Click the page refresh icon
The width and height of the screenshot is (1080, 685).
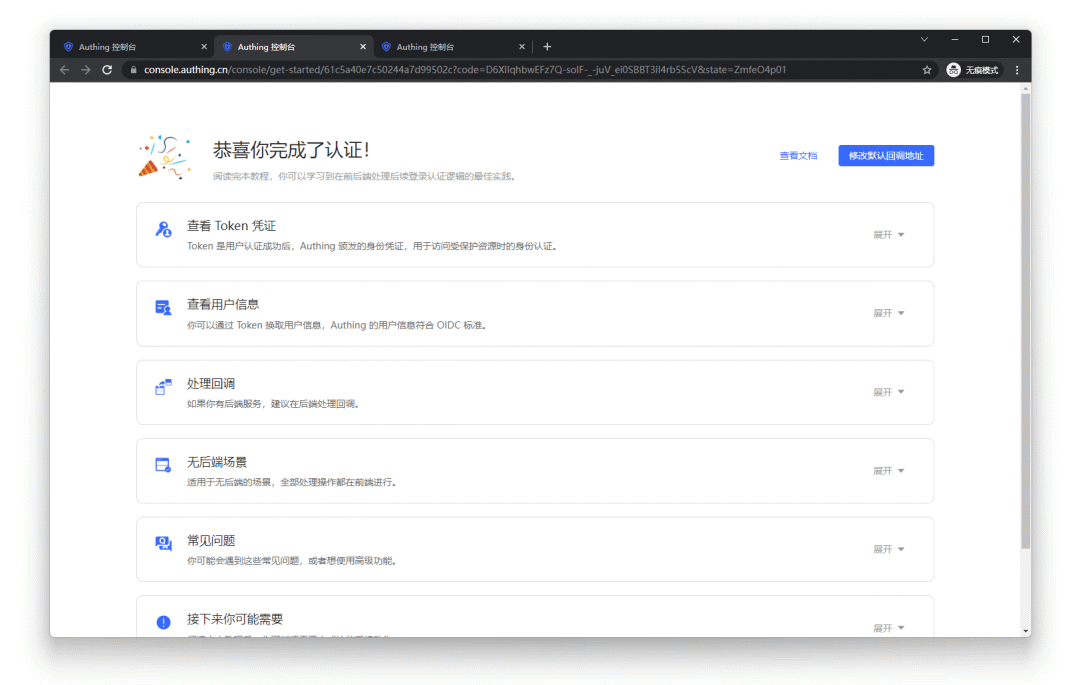107,70
